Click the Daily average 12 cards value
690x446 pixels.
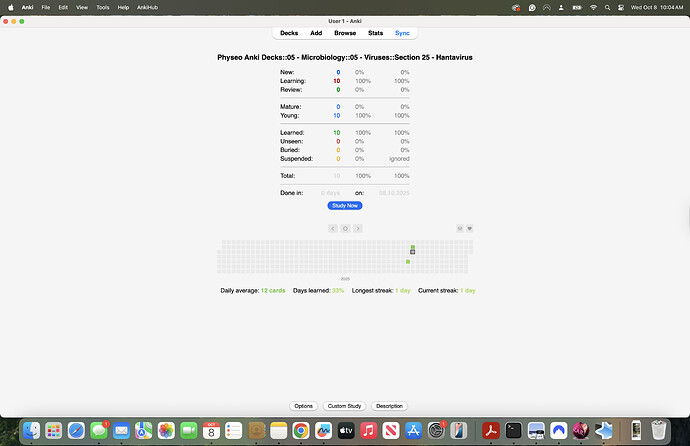273,291
